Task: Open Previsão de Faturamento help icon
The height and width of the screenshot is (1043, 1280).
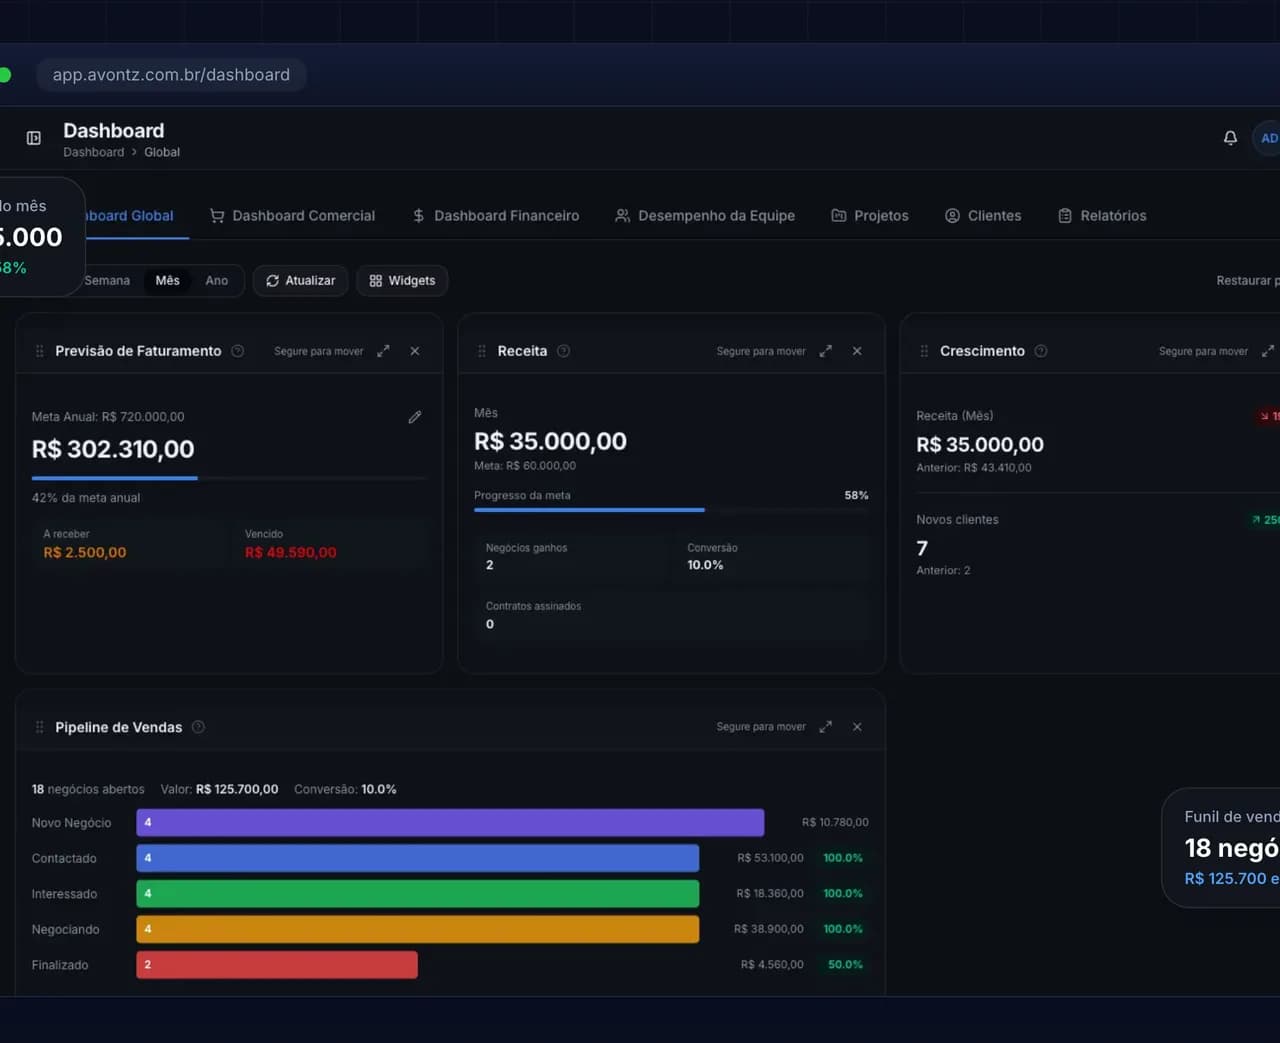Action: pyautogui.click(x=238, y=351)
